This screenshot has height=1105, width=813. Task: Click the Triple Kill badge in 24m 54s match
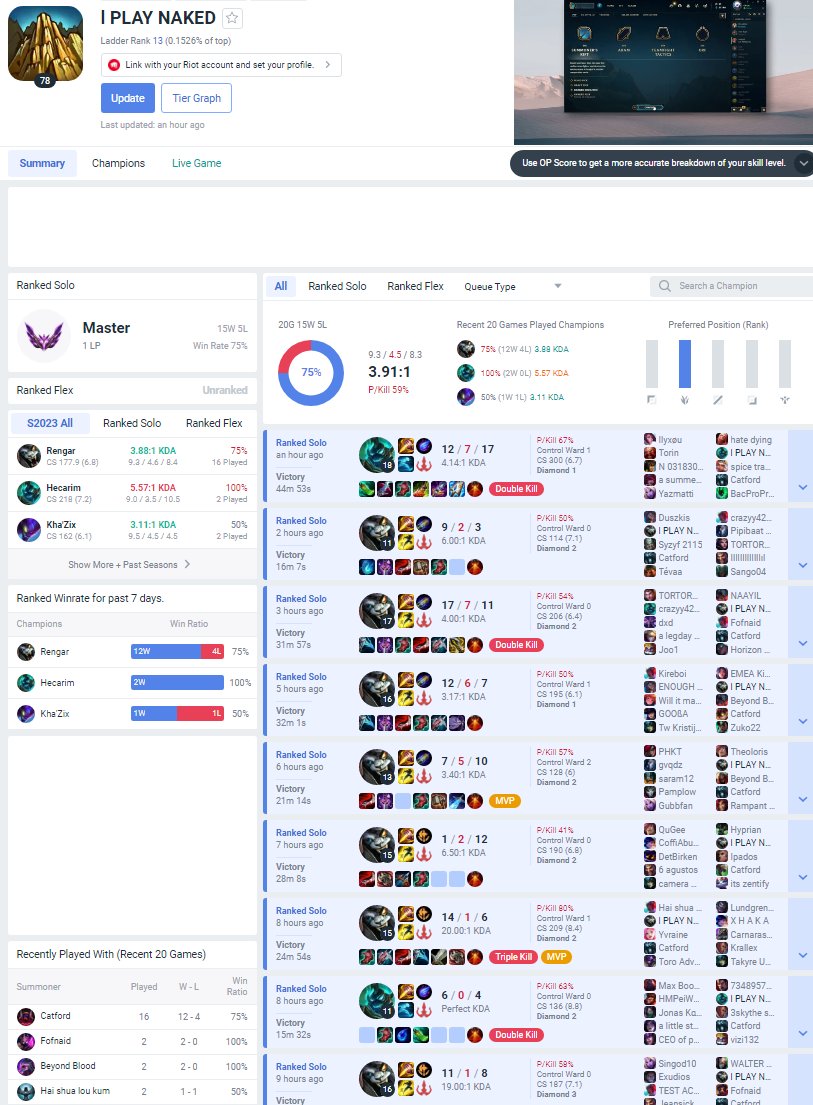pos(512,957)
